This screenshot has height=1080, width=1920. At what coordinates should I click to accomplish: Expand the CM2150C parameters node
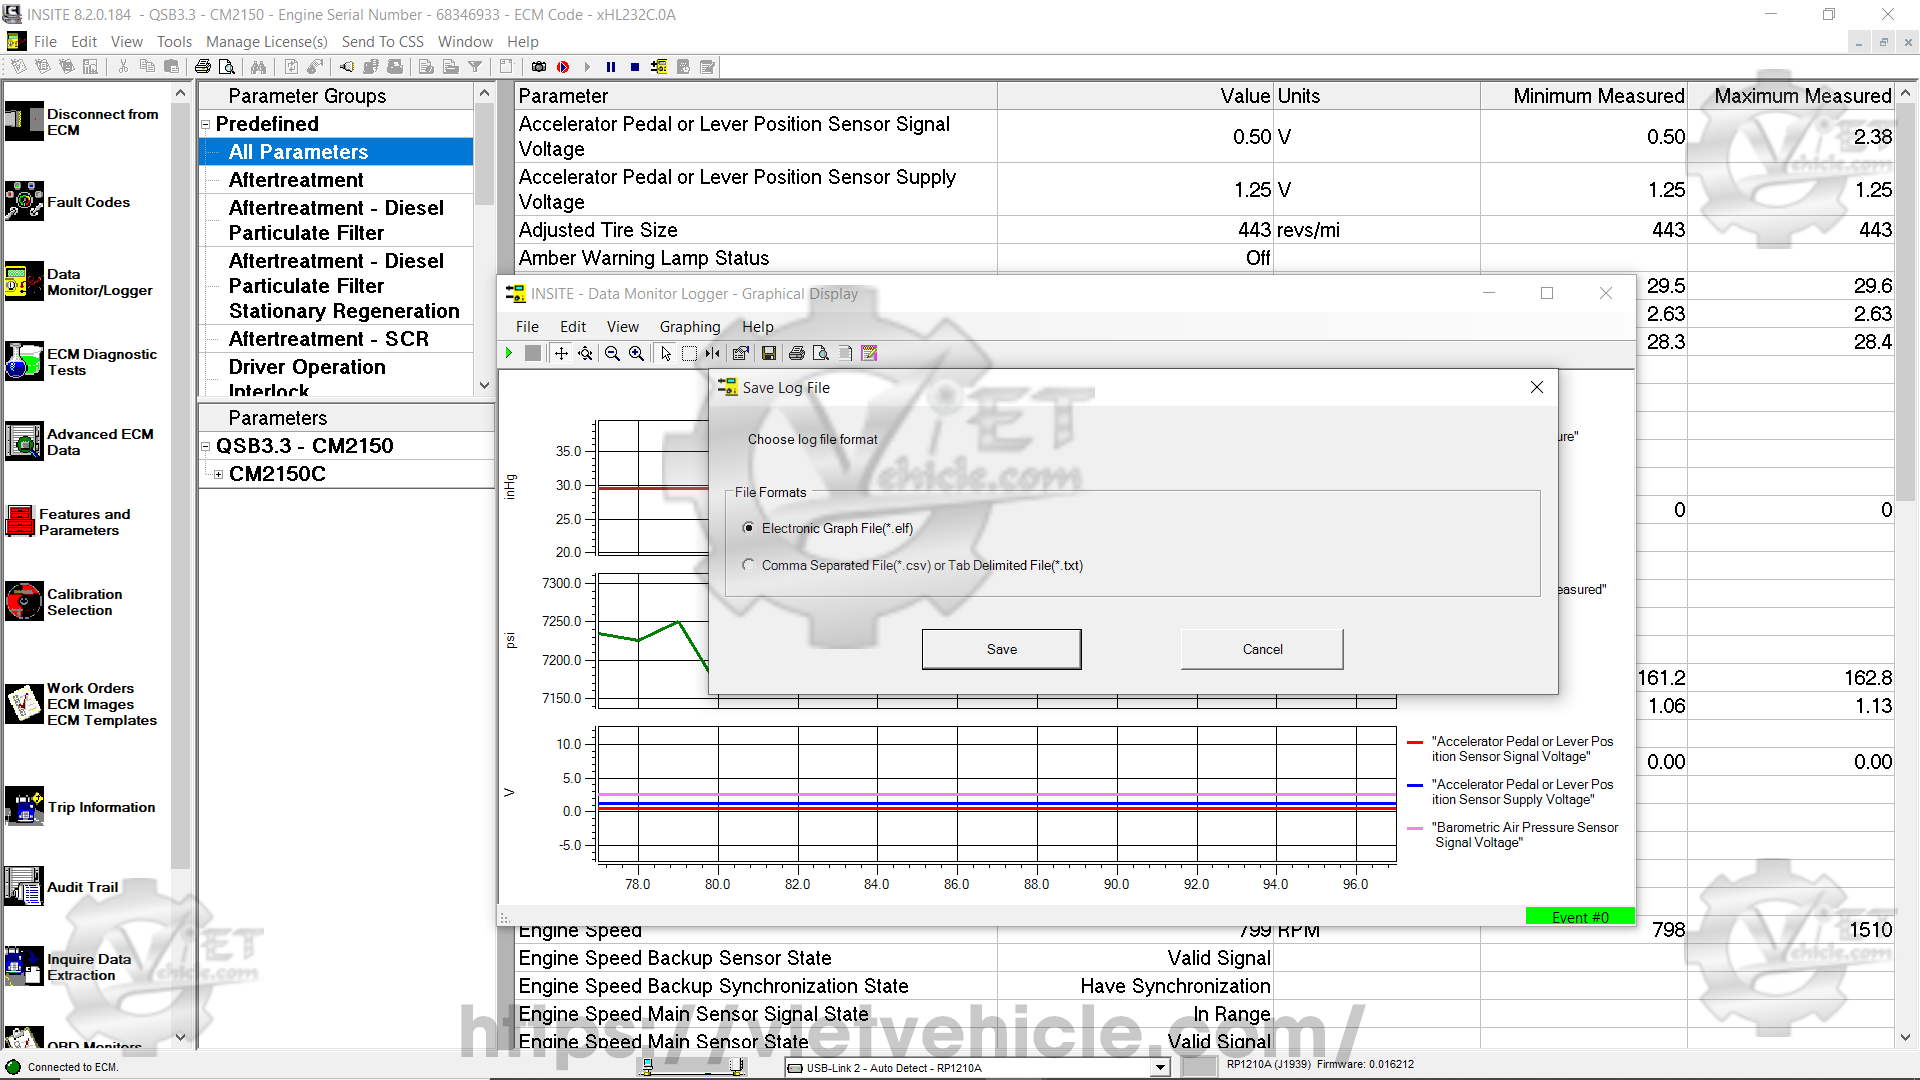click(218, 474)
